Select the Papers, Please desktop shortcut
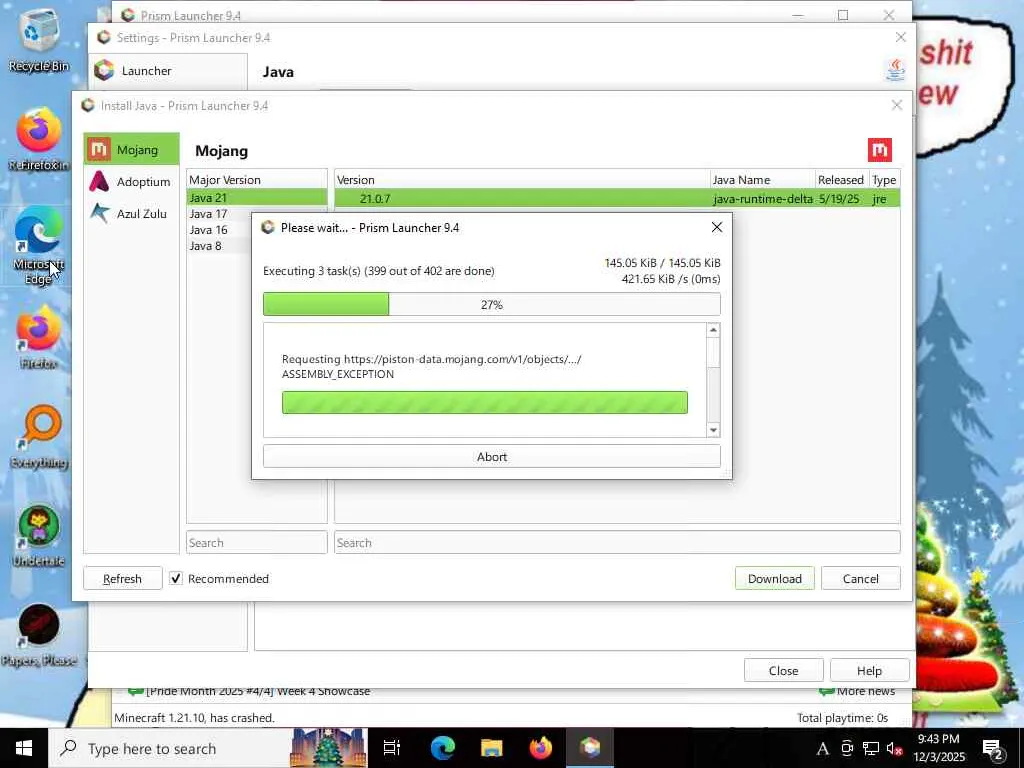The width and height of the screenshot is (1024, 768). (39, 636)
